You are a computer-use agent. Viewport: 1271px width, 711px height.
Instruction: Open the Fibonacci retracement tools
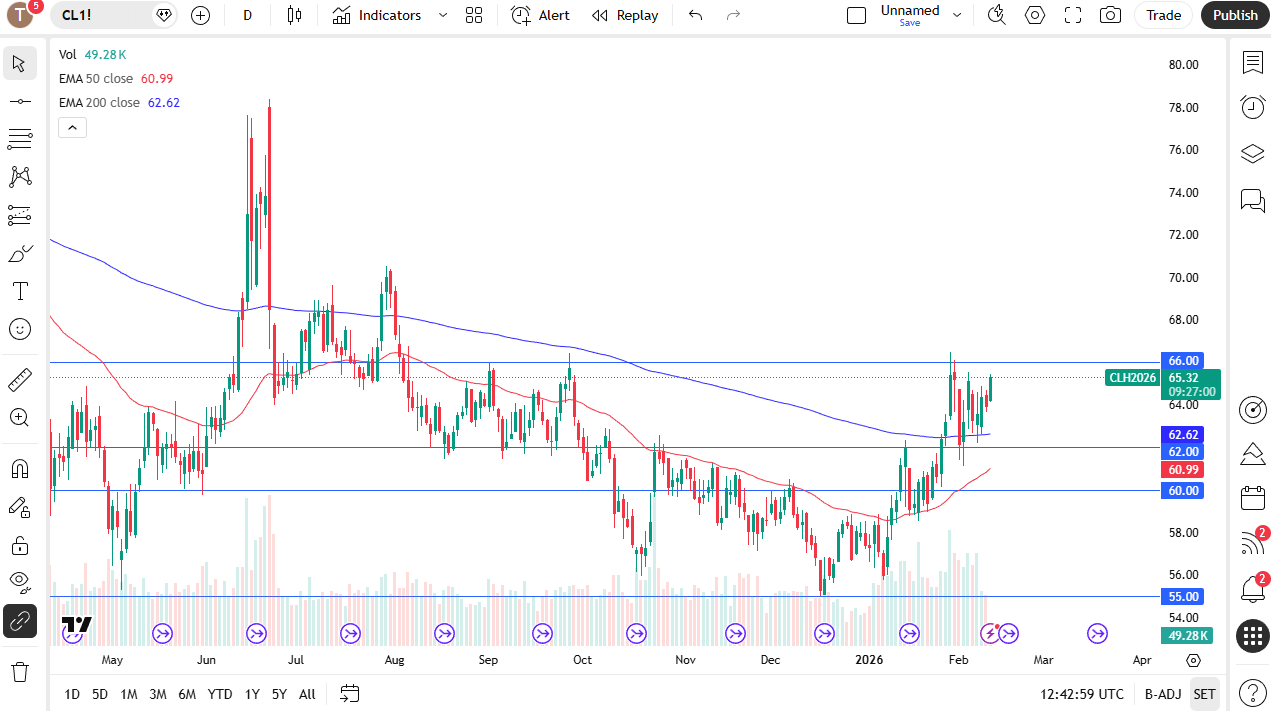click(19, 139)
